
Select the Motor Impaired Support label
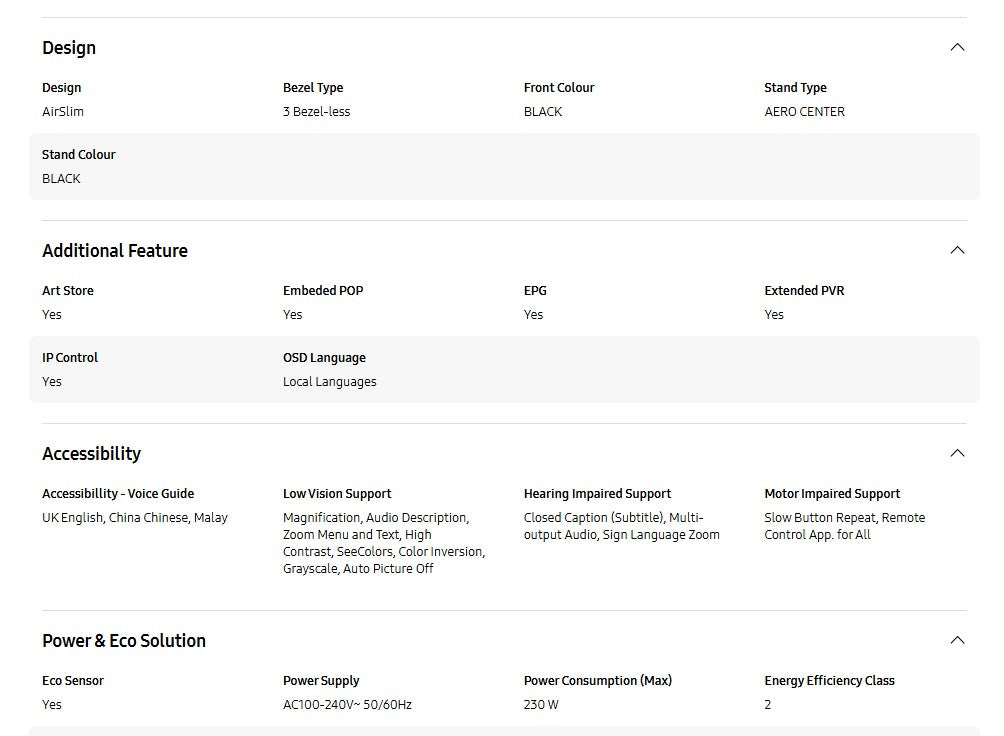832,494
